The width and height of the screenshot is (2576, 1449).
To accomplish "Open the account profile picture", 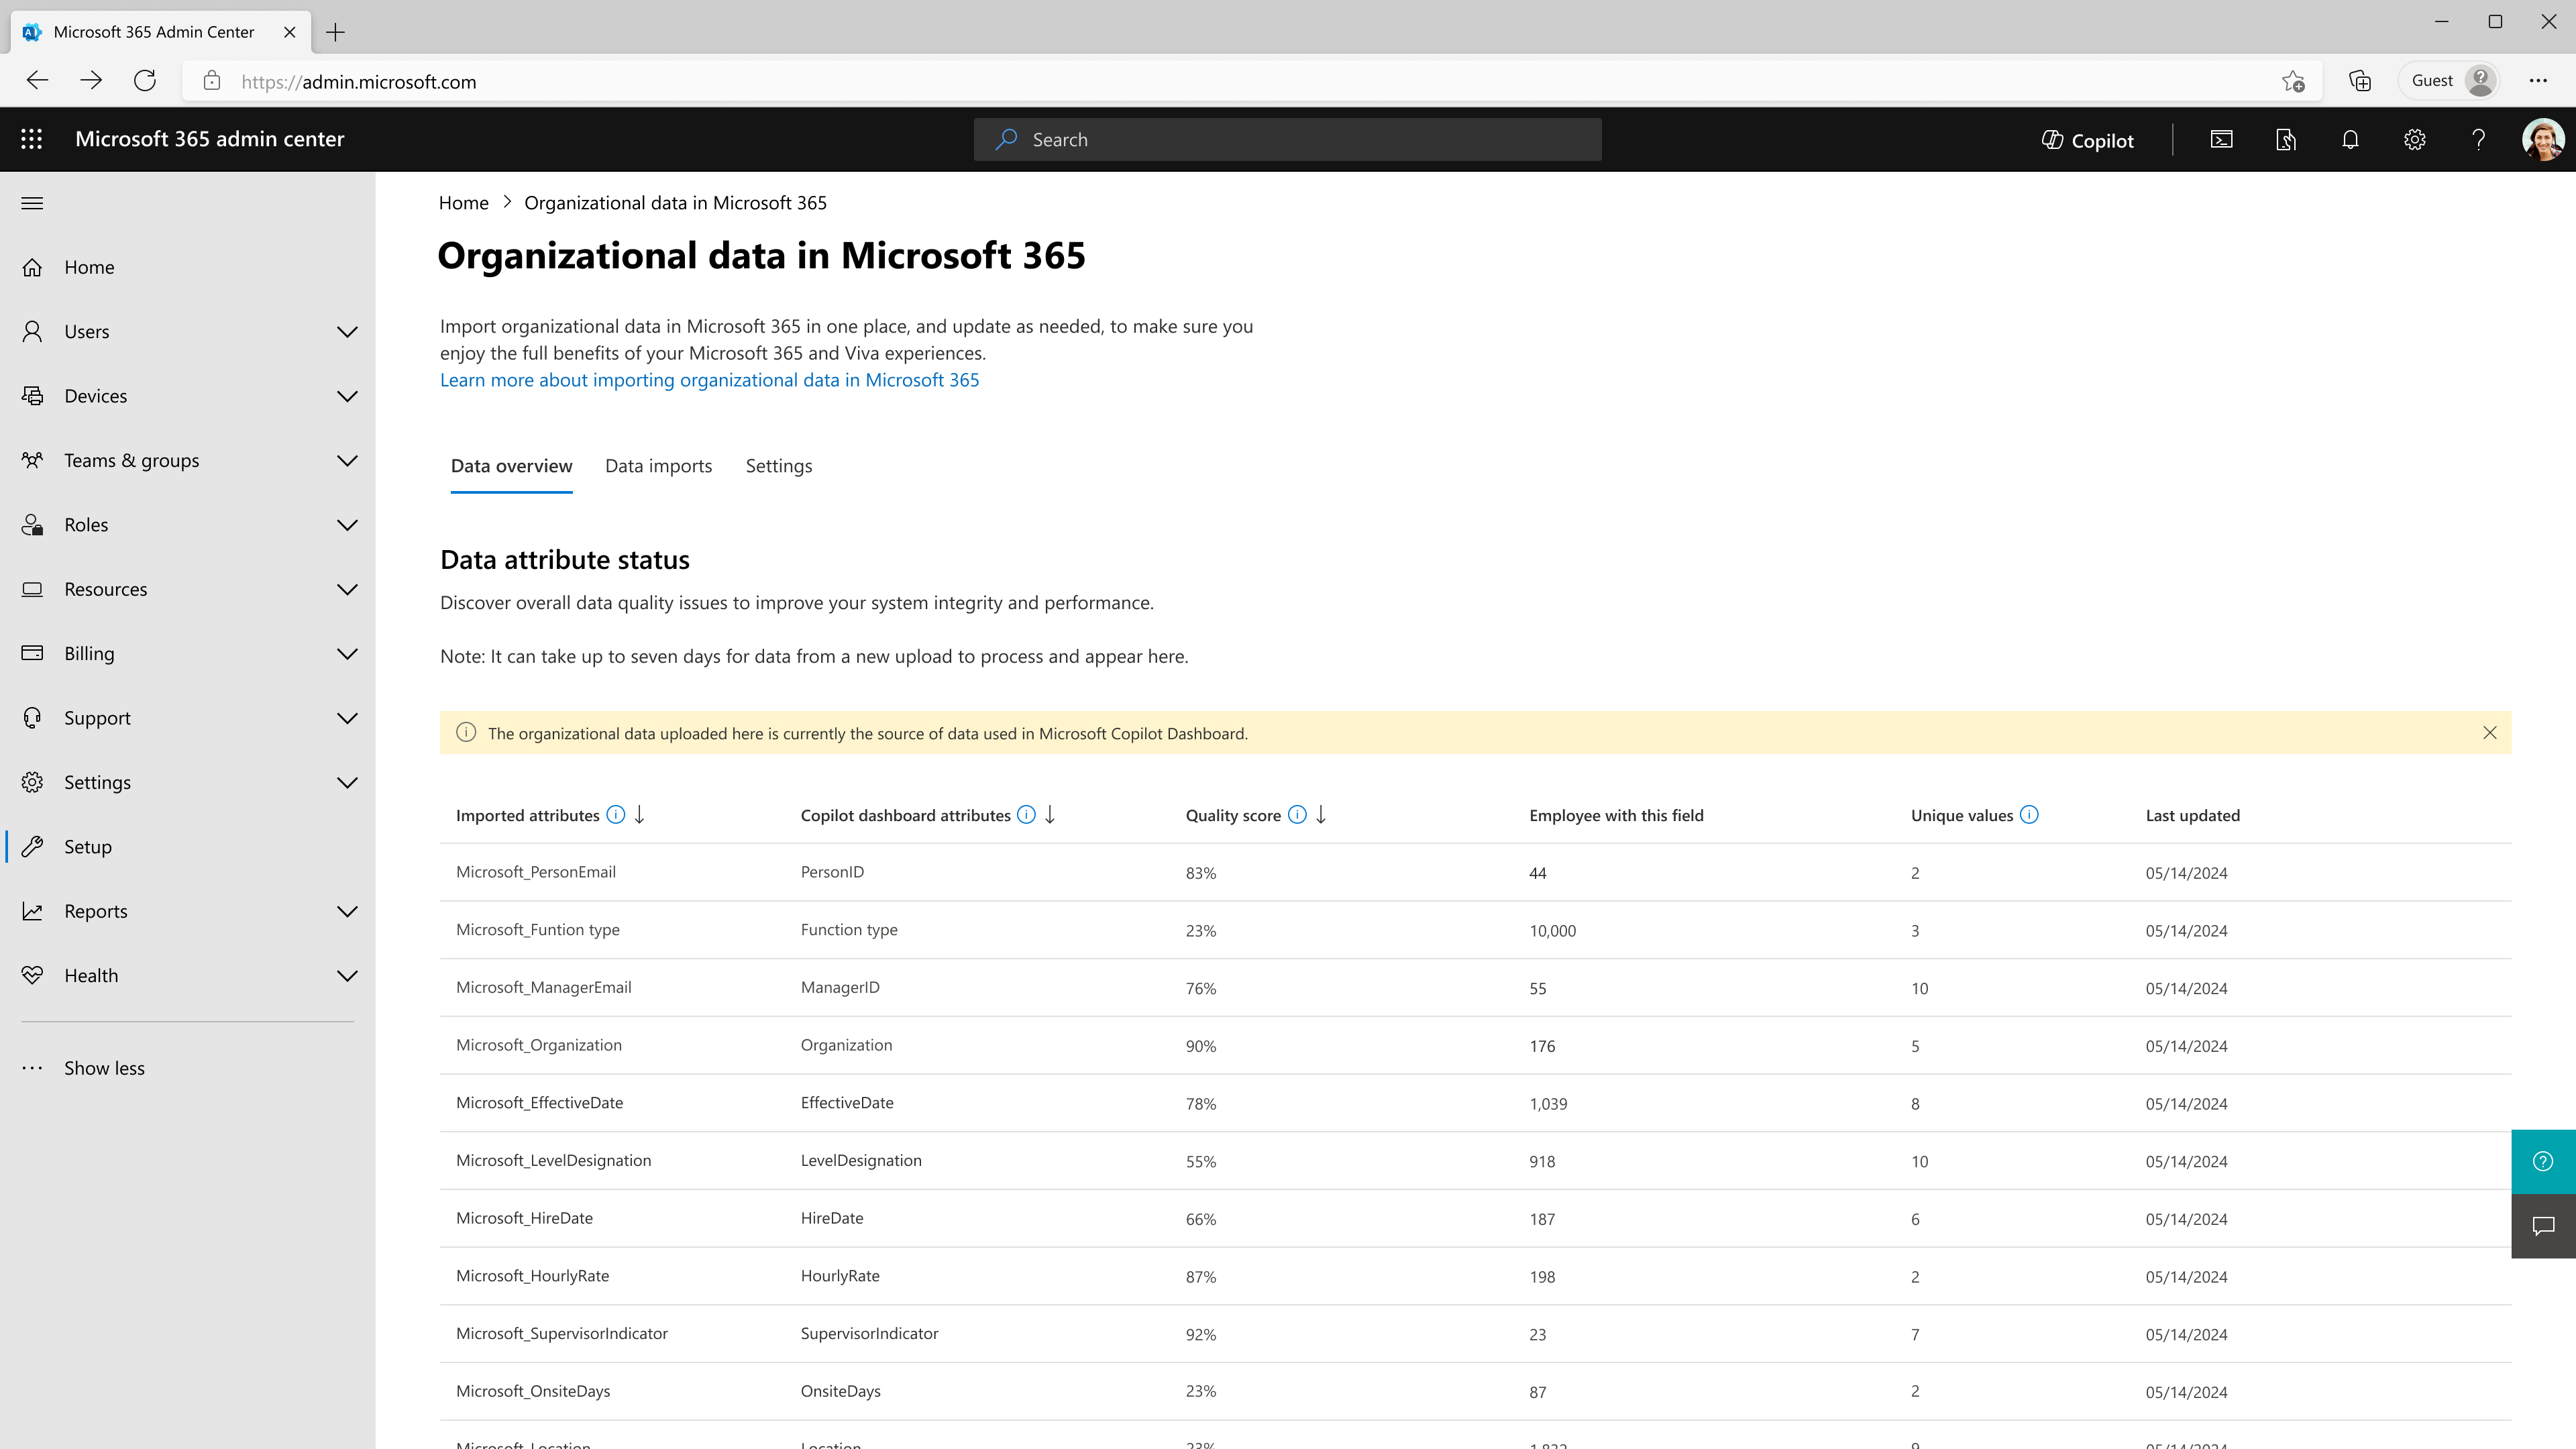I will coord(2542,139).
